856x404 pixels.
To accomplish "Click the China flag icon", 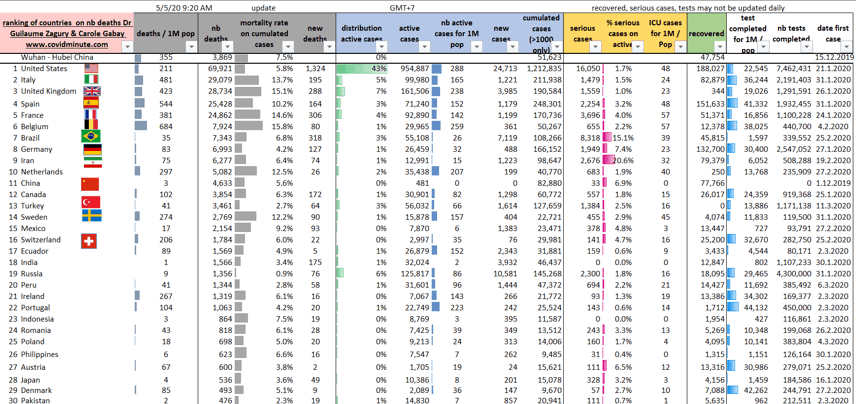I will click(90, 183).
